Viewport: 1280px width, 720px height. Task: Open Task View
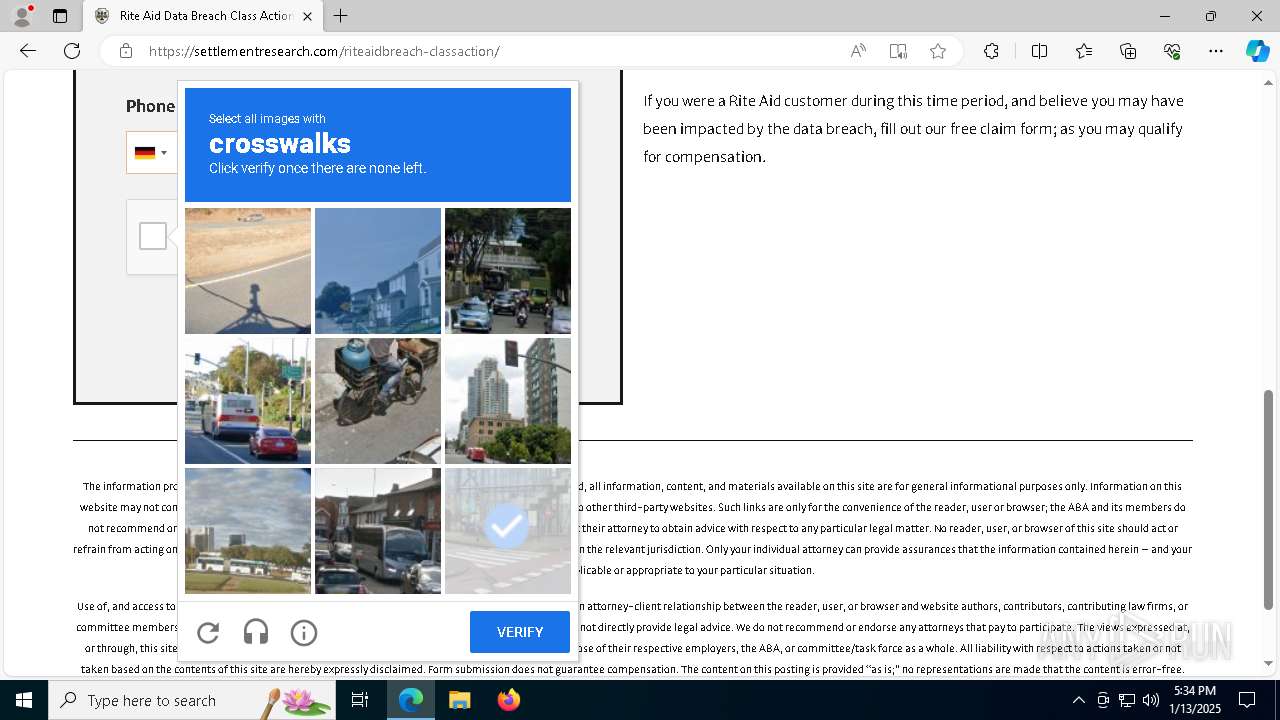pyautogui.click(x=360, y=700)
